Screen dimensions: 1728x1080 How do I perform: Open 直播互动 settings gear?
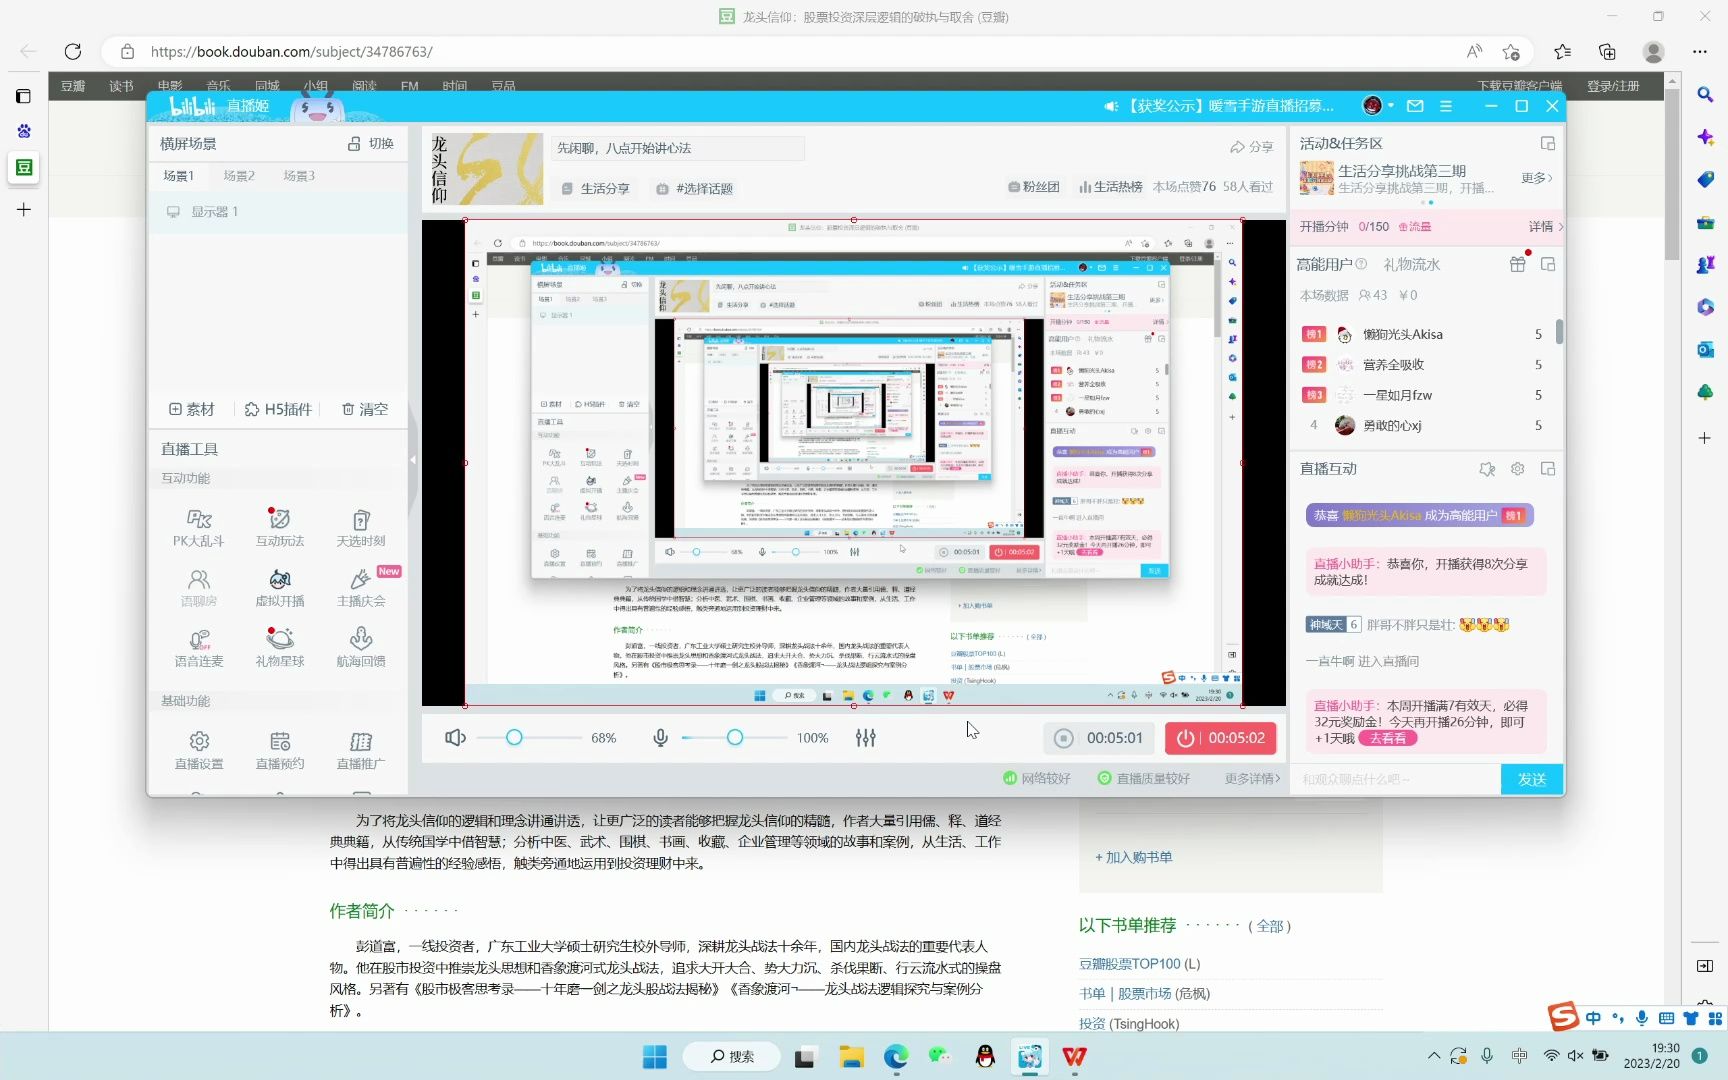[x=1518, y=469]
